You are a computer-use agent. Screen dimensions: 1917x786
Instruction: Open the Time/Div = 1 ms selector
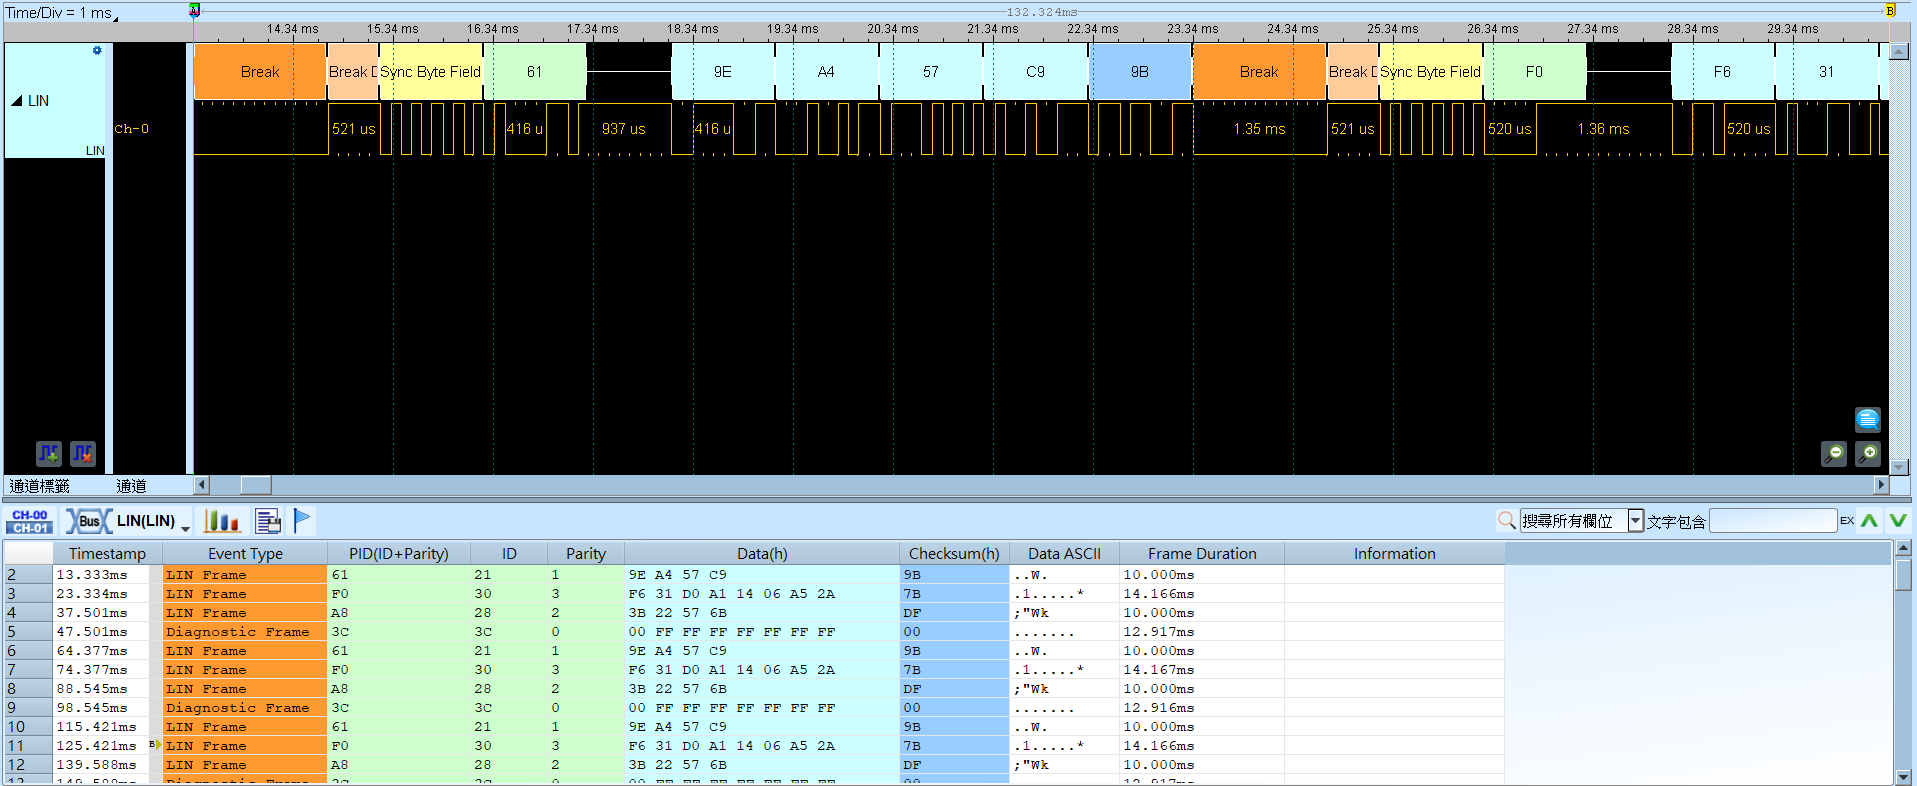(x=61, y=13)
